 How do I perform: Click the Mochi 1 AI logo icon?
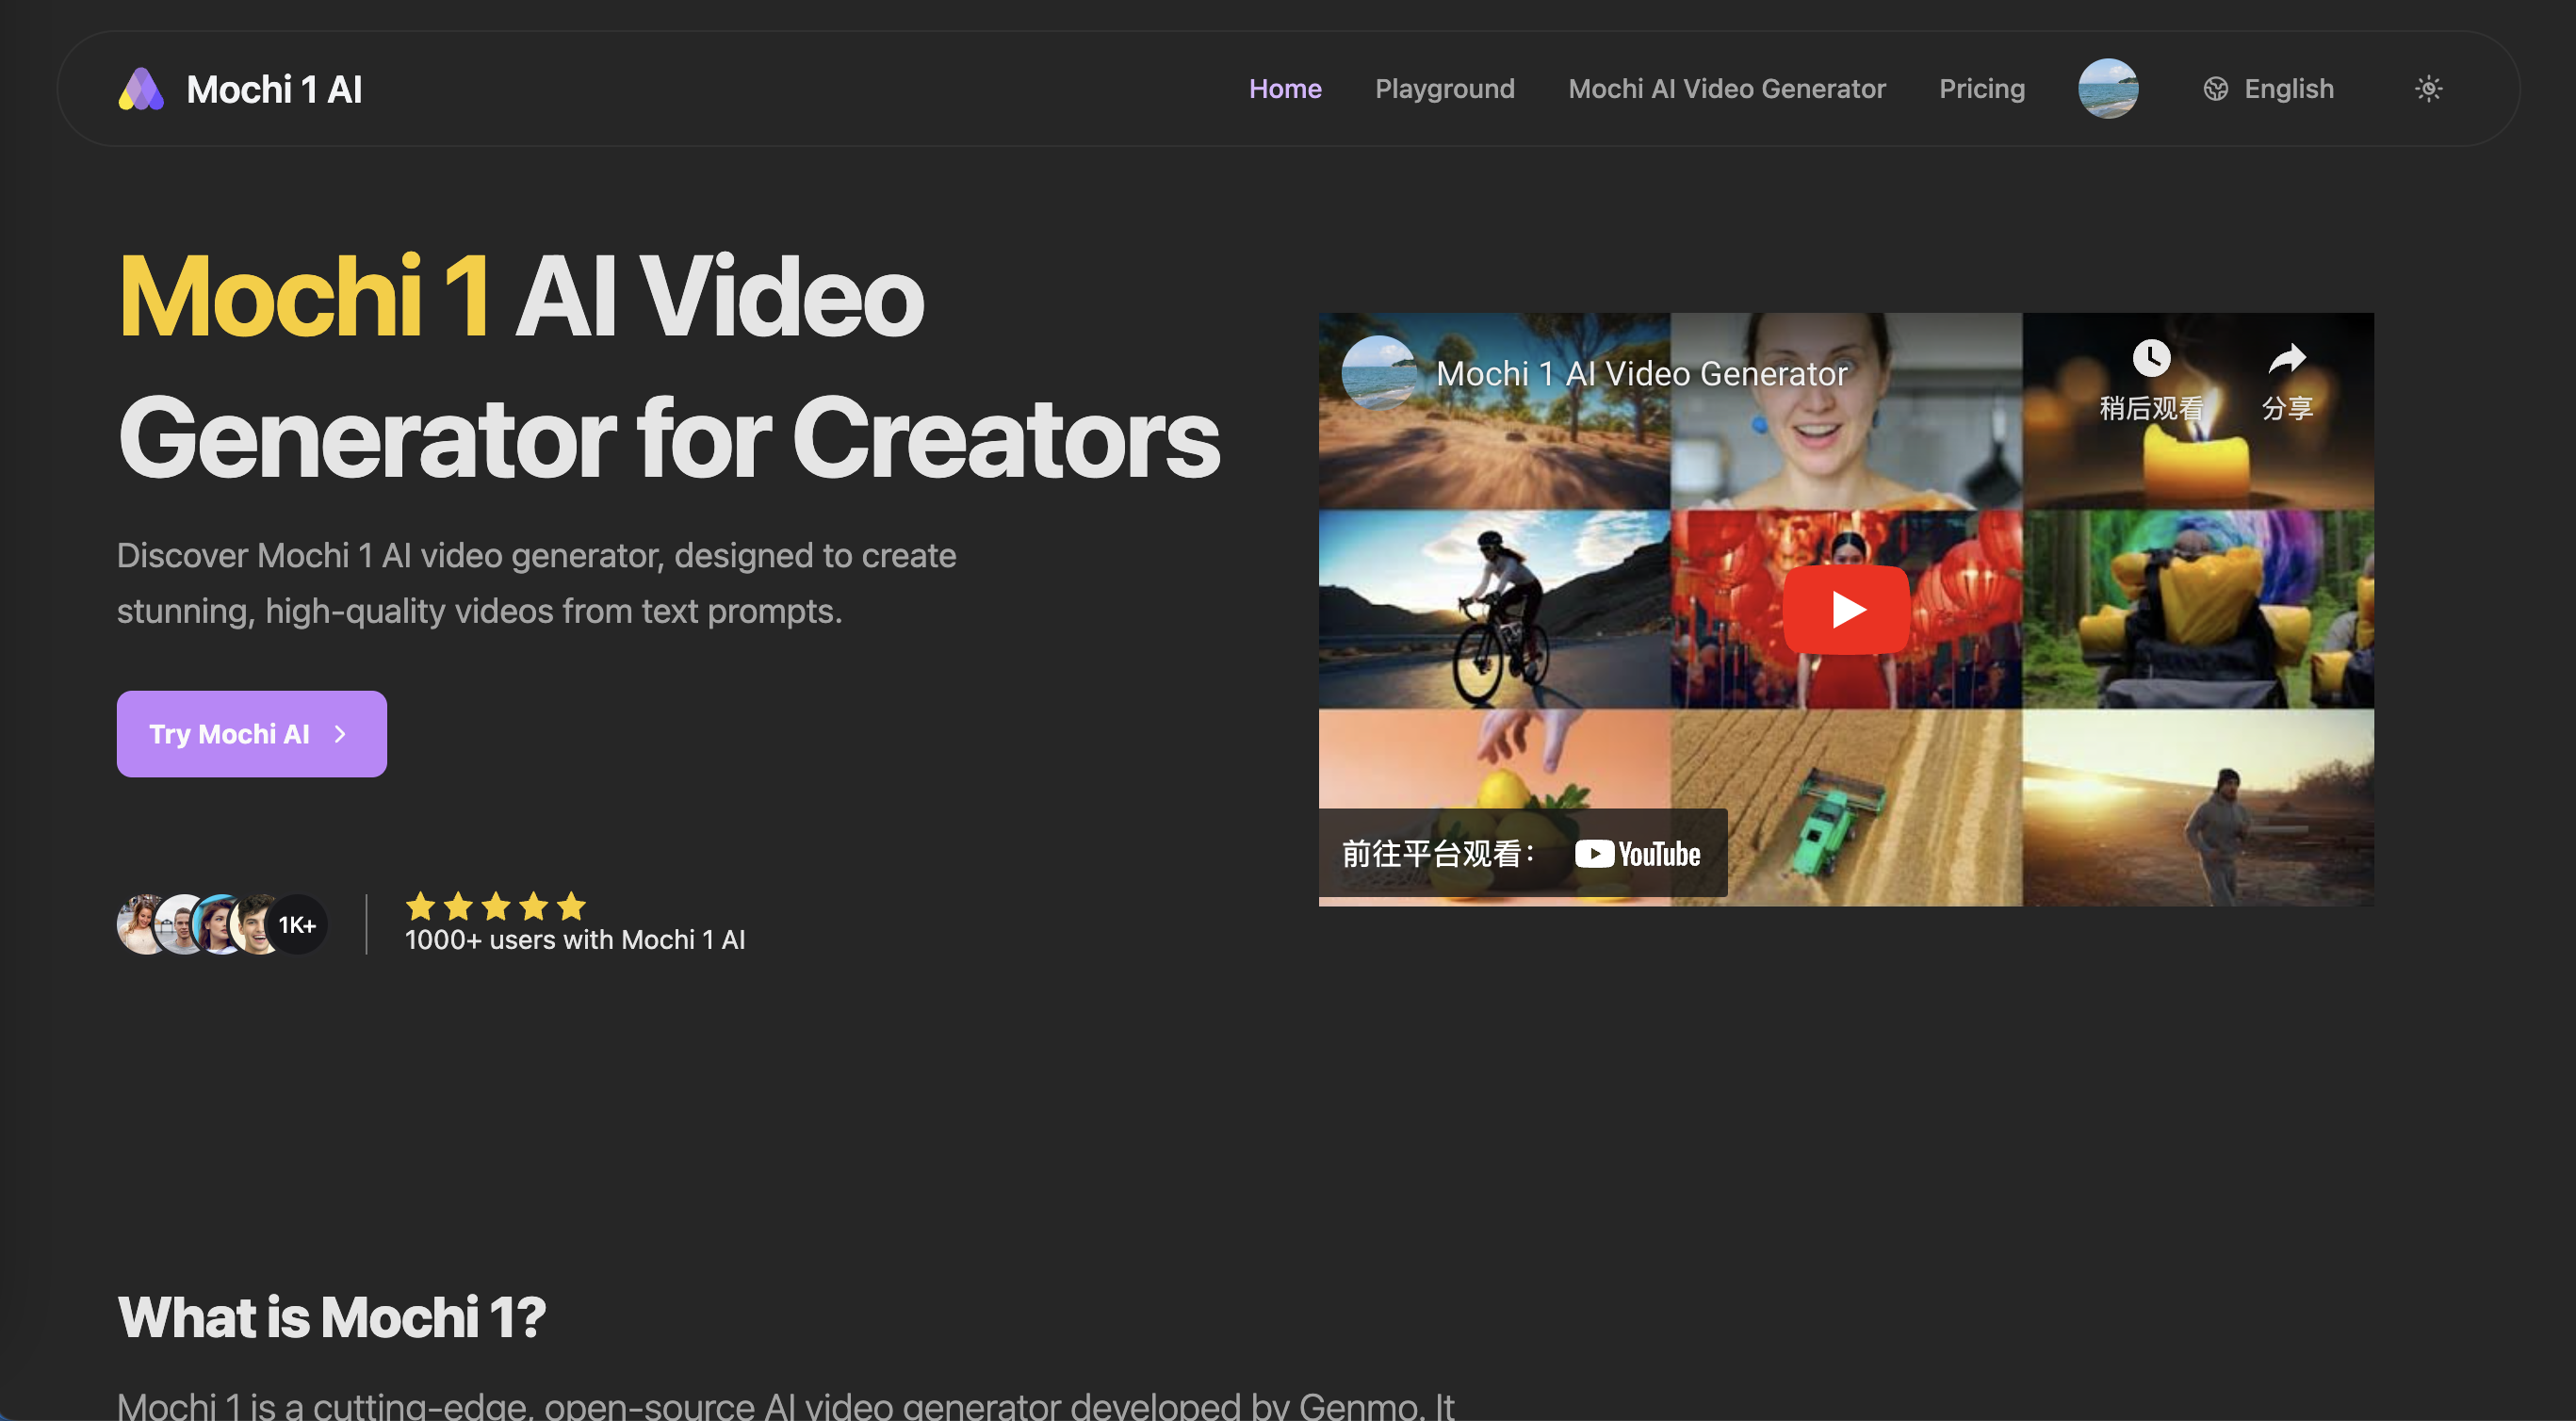coord(141,89)
